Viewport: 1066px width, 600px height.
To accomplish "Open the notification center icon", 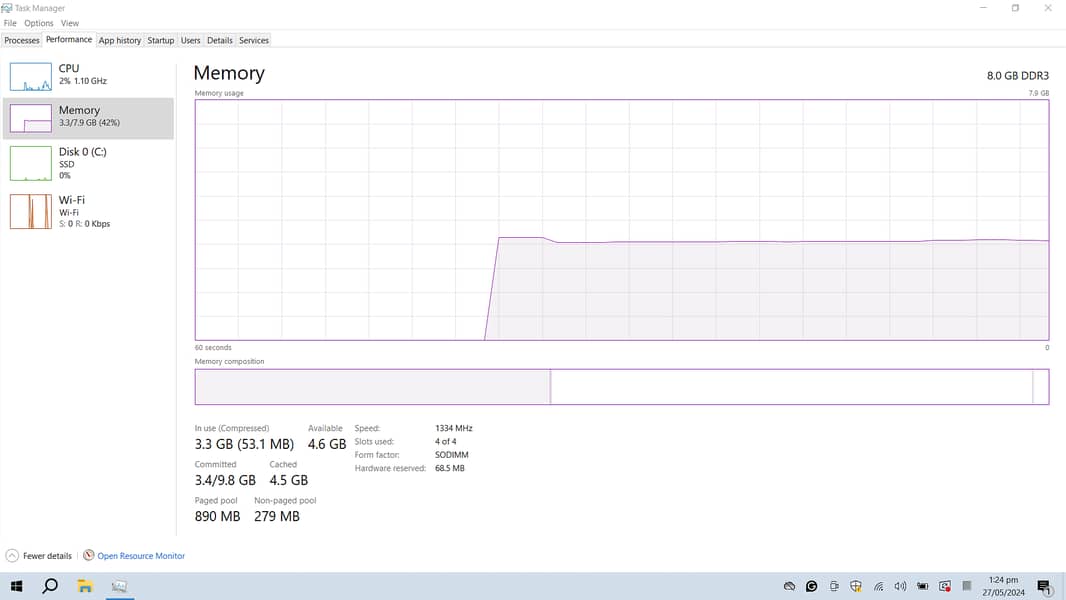I will [x=1044, y=587].
